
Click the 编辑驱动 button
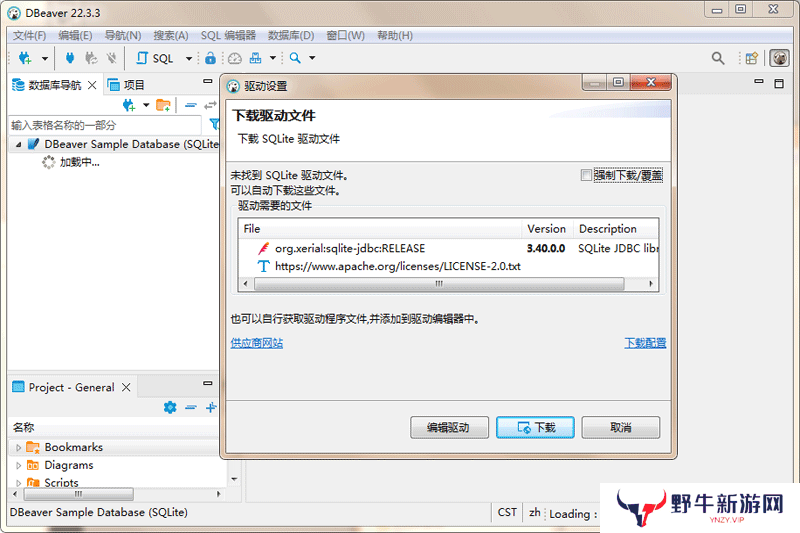[x=449, y=427]
